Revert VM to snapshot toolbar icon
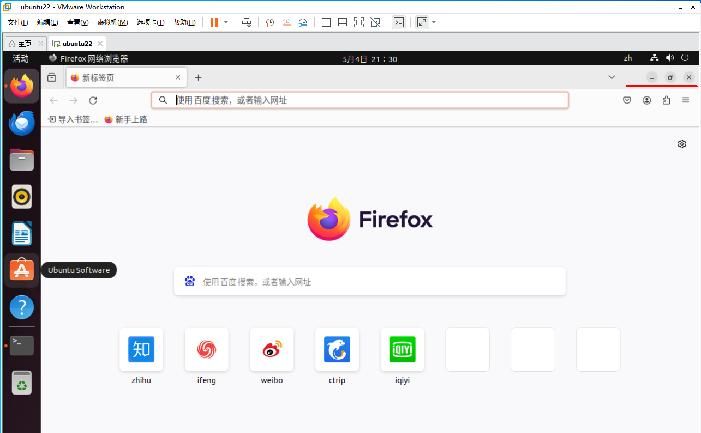Image resolution: width=701 pixels, height=433 pixels. pos(287,22)
